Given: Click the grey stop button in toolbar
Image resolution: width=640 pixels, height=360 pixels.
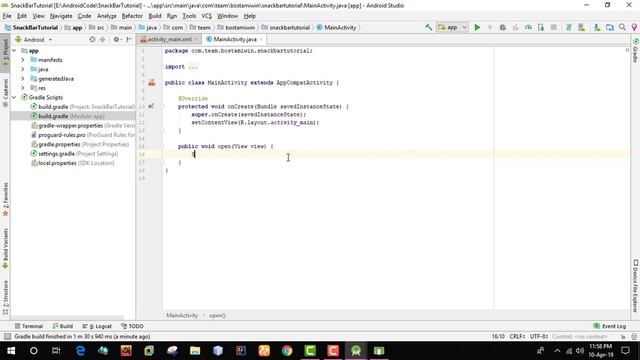Looking at the screenshot, I should [553, 27].
